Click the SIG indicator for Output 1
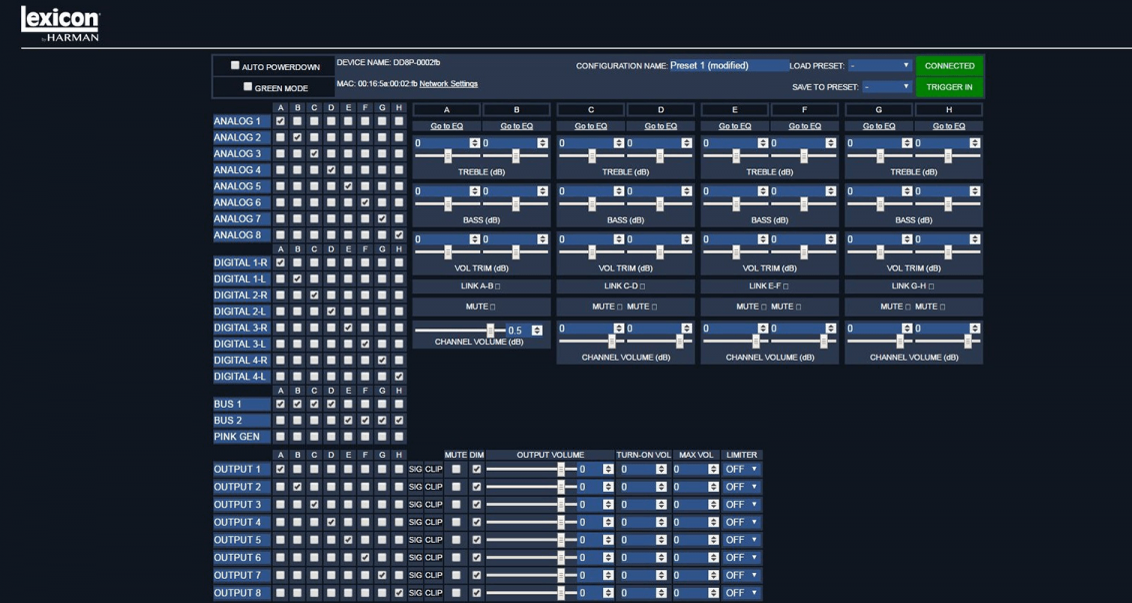The height and width of the screenshot is (603, 1132). (x=415, y=469)
